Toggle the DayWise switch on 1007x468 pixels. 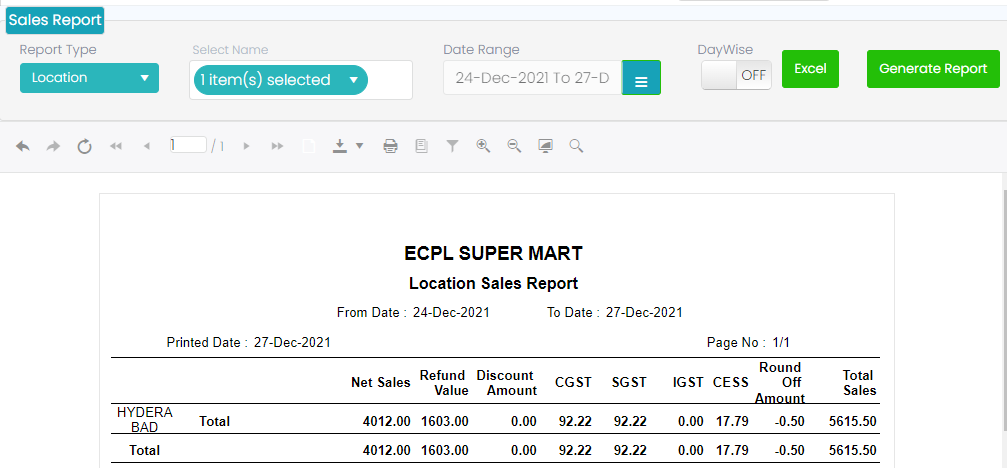tap(736, 75)
